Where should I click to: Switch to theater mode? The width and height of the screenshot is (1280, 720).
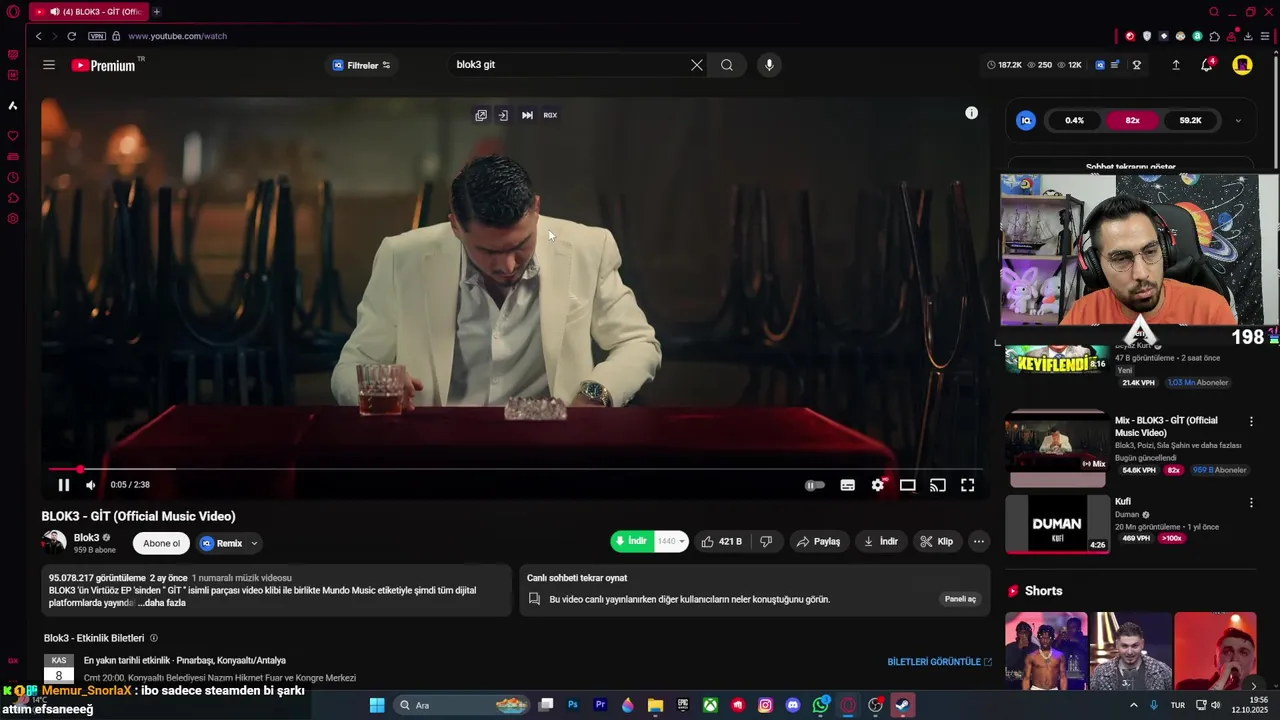pos(907,485)
